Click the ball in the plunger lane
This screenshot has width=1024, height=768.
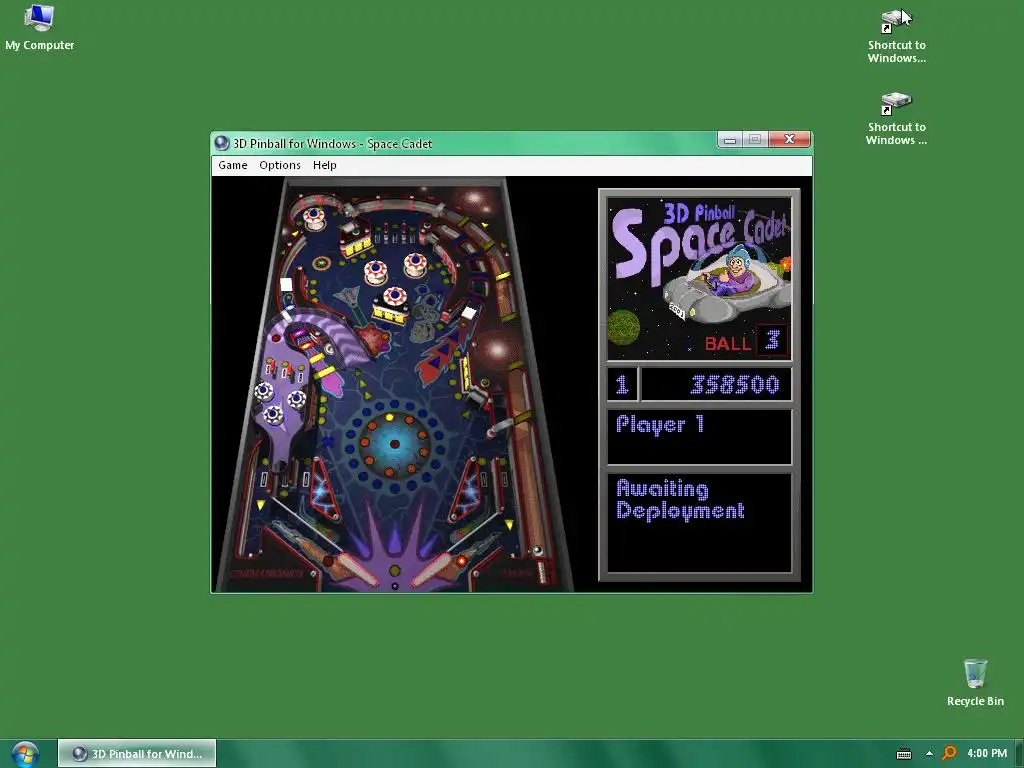click(x=537, y=551)
